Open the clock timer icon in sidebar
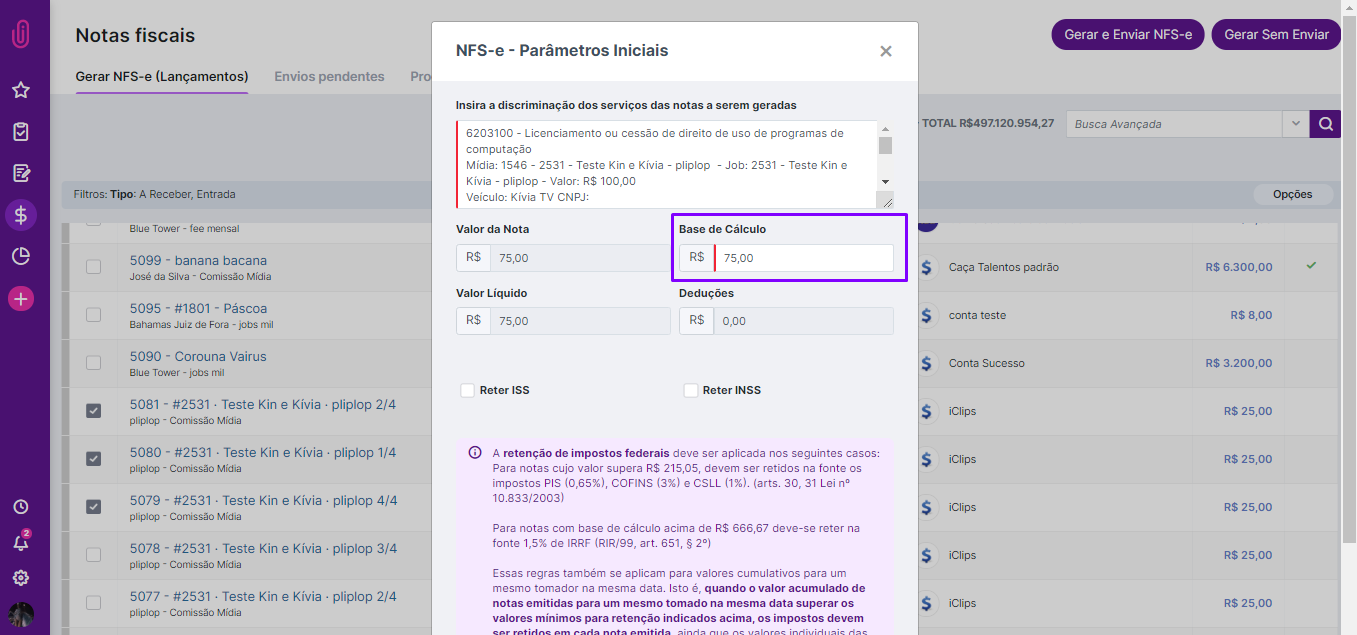Image resolution: width=1357 pixels, height=635 pixels. [20, 507]
